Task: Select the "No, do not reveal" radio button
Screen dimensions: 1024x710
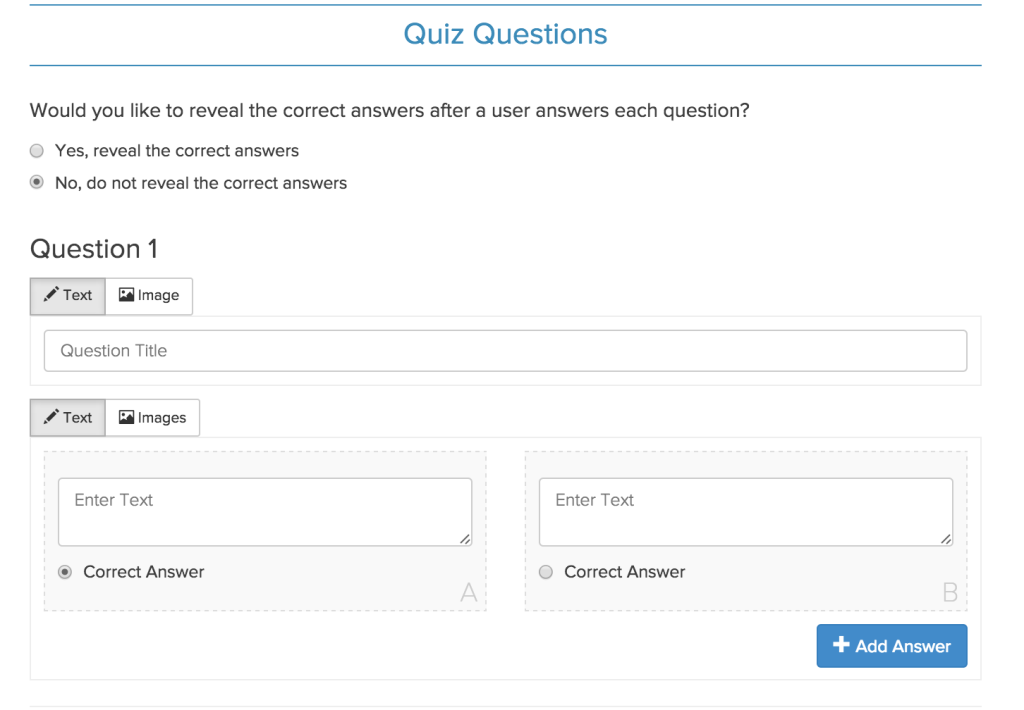Action: click(37, 182)
